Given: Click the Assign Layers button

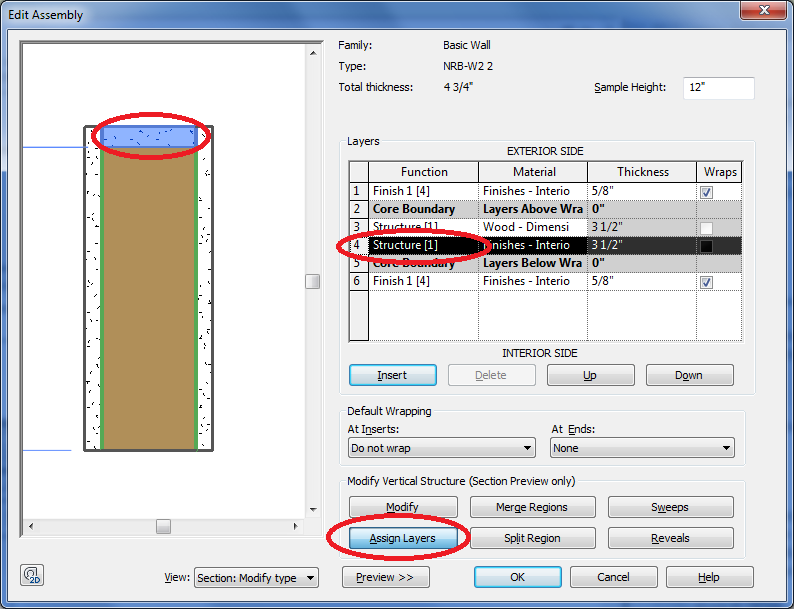Looking at the screenshot, I should (403, 538).
